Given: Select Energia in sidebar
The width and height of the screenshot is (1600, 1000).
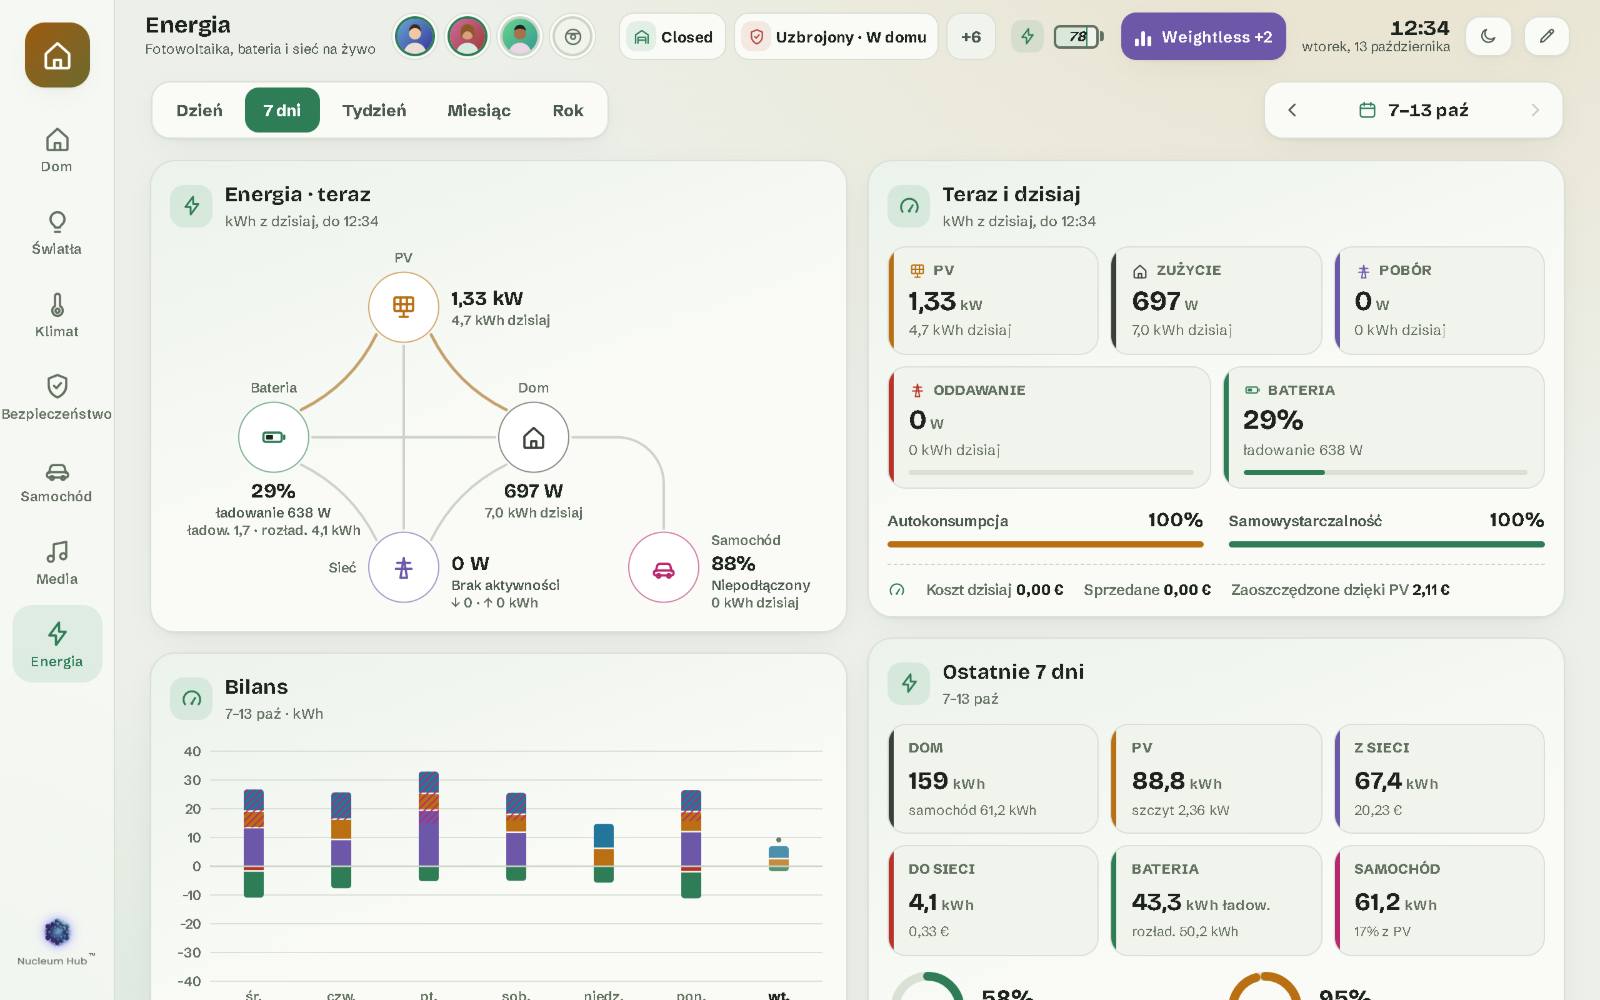Looking at the screenshot, I should point(57,644).
